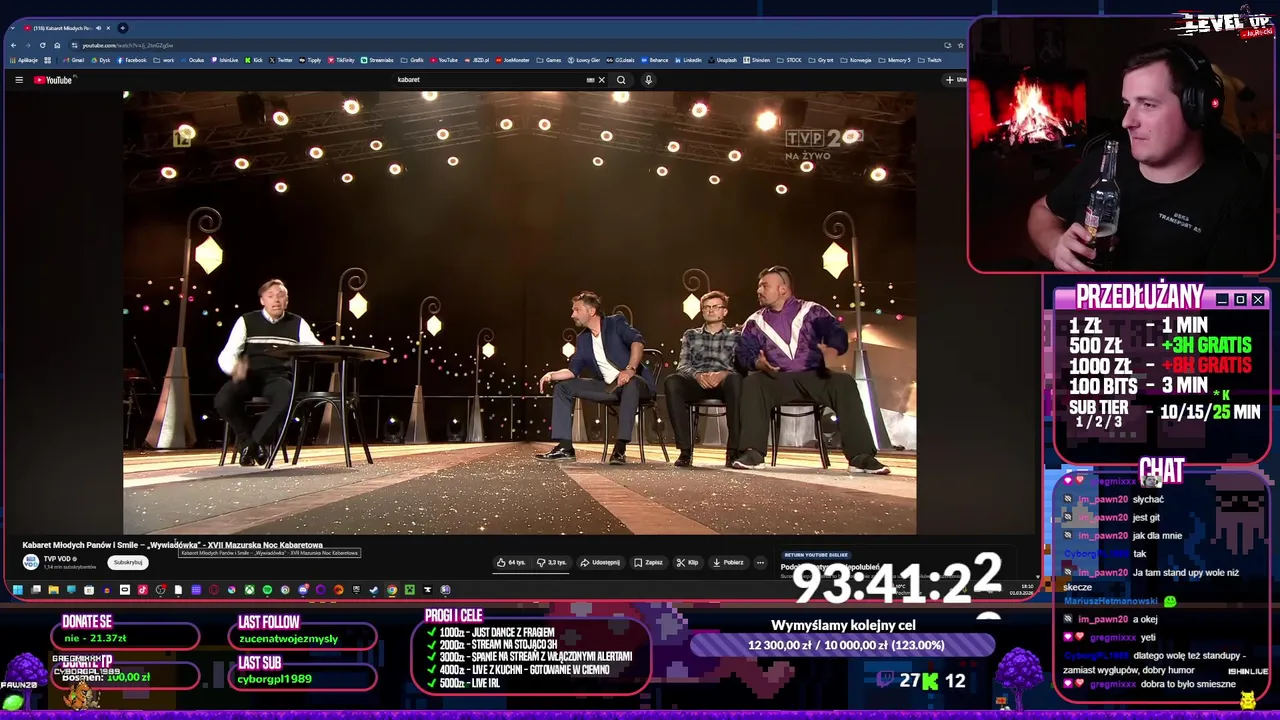The height and width of the screenshot is (720, 1280).
Task: Open Facebook bookmark
Action: point(131,60)
